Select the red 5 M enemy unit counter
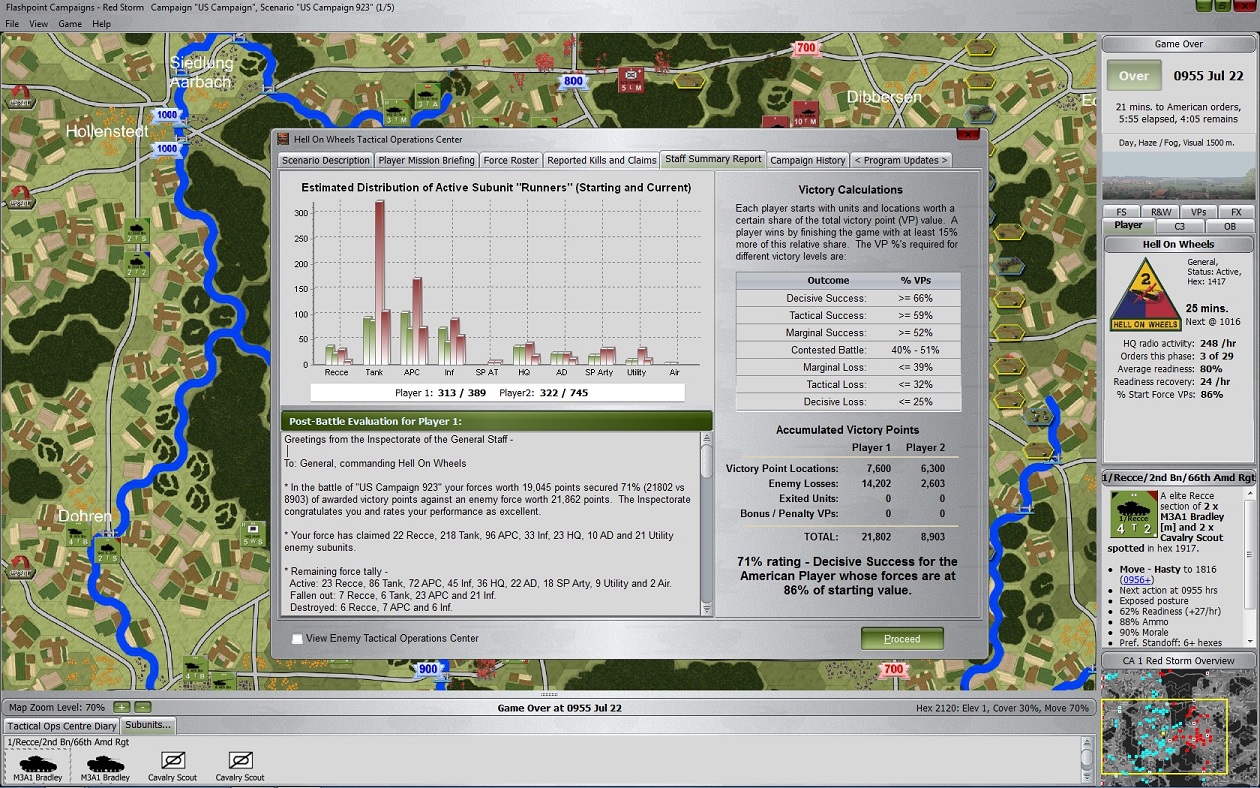 [x=631, y=78]
